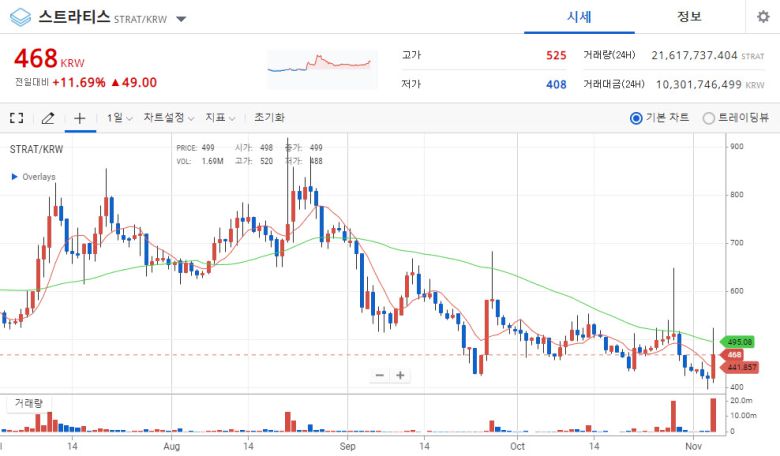
Task: Open the STRAT/KRW market pair dropdown
Action: 180,19
